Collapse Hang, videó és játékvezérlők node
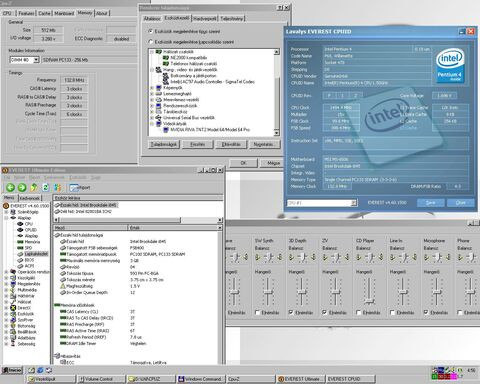Screen dimensions: 480x384 point(152,70)
